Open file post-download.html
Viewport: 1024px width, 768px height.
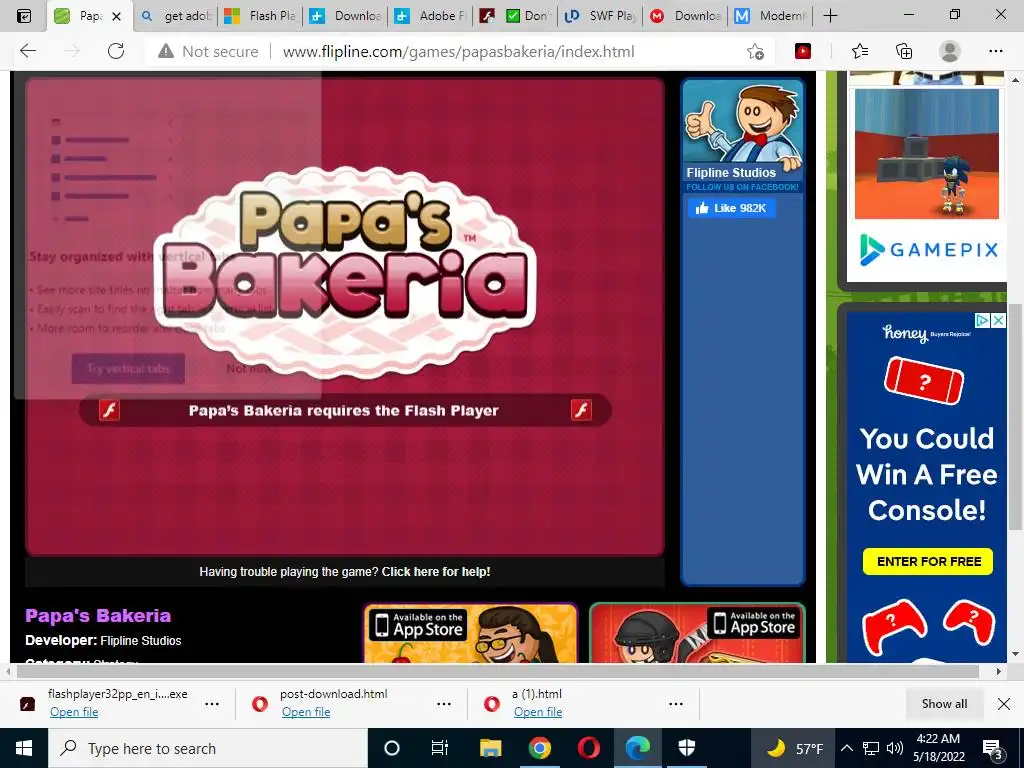click(306, 712)
